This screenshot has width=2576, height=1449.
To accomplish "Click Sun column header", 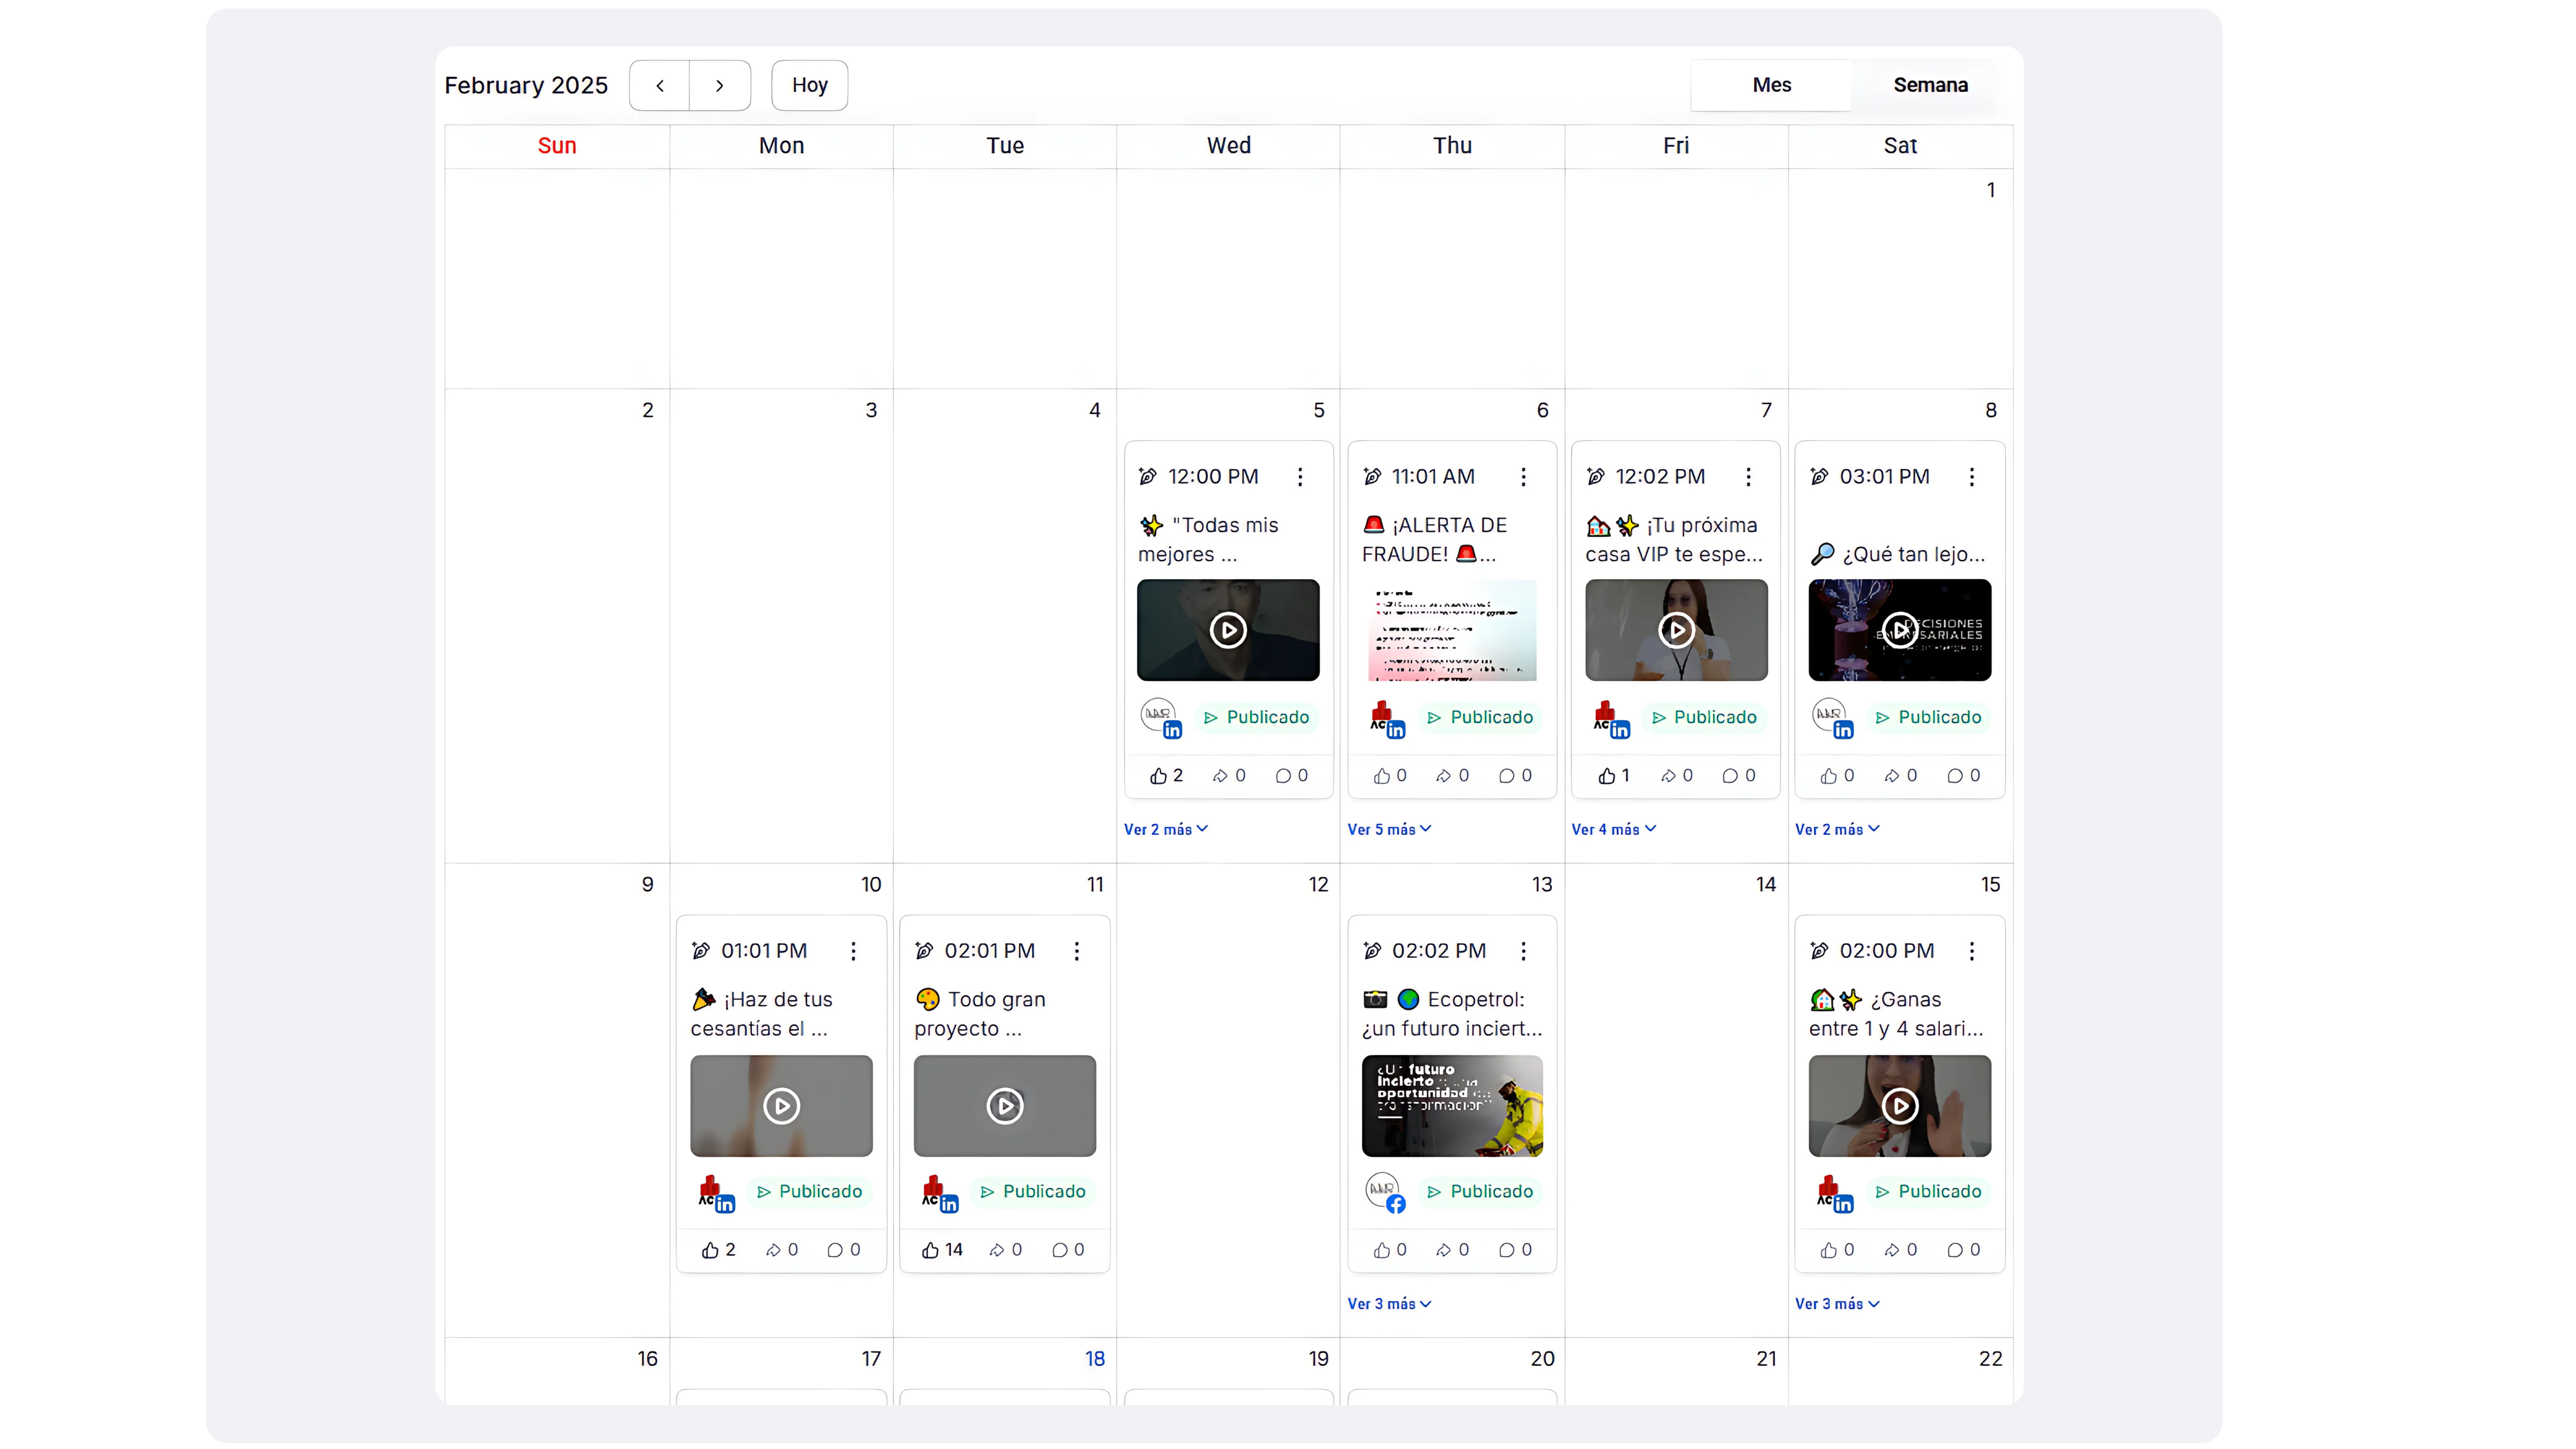I will click(x=557, y=145).
